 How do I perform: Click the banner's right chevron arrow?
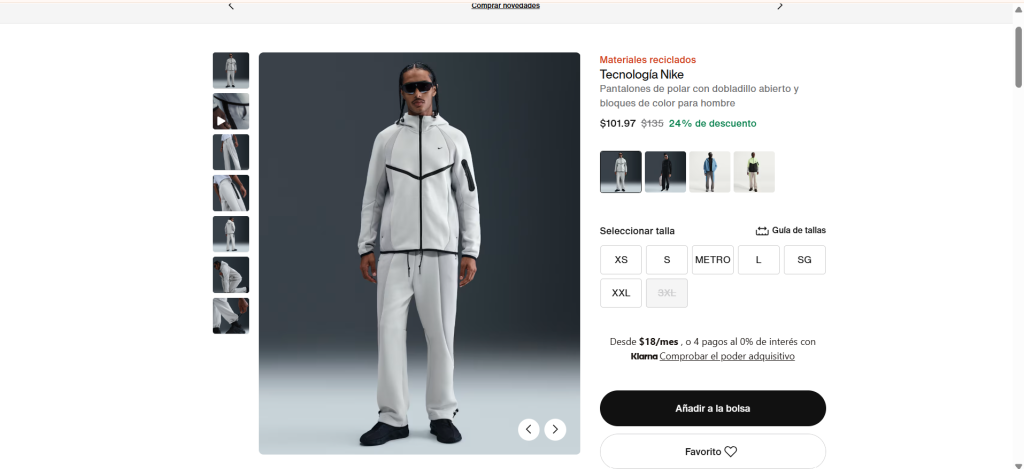pos(780,6)
